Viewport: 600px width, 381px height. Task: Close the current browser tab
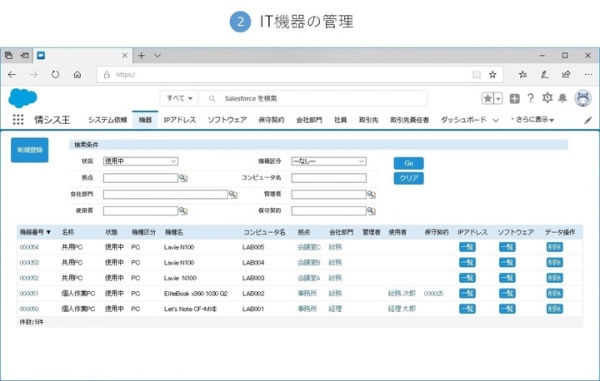pyautogui.click(x=124, y=55)
